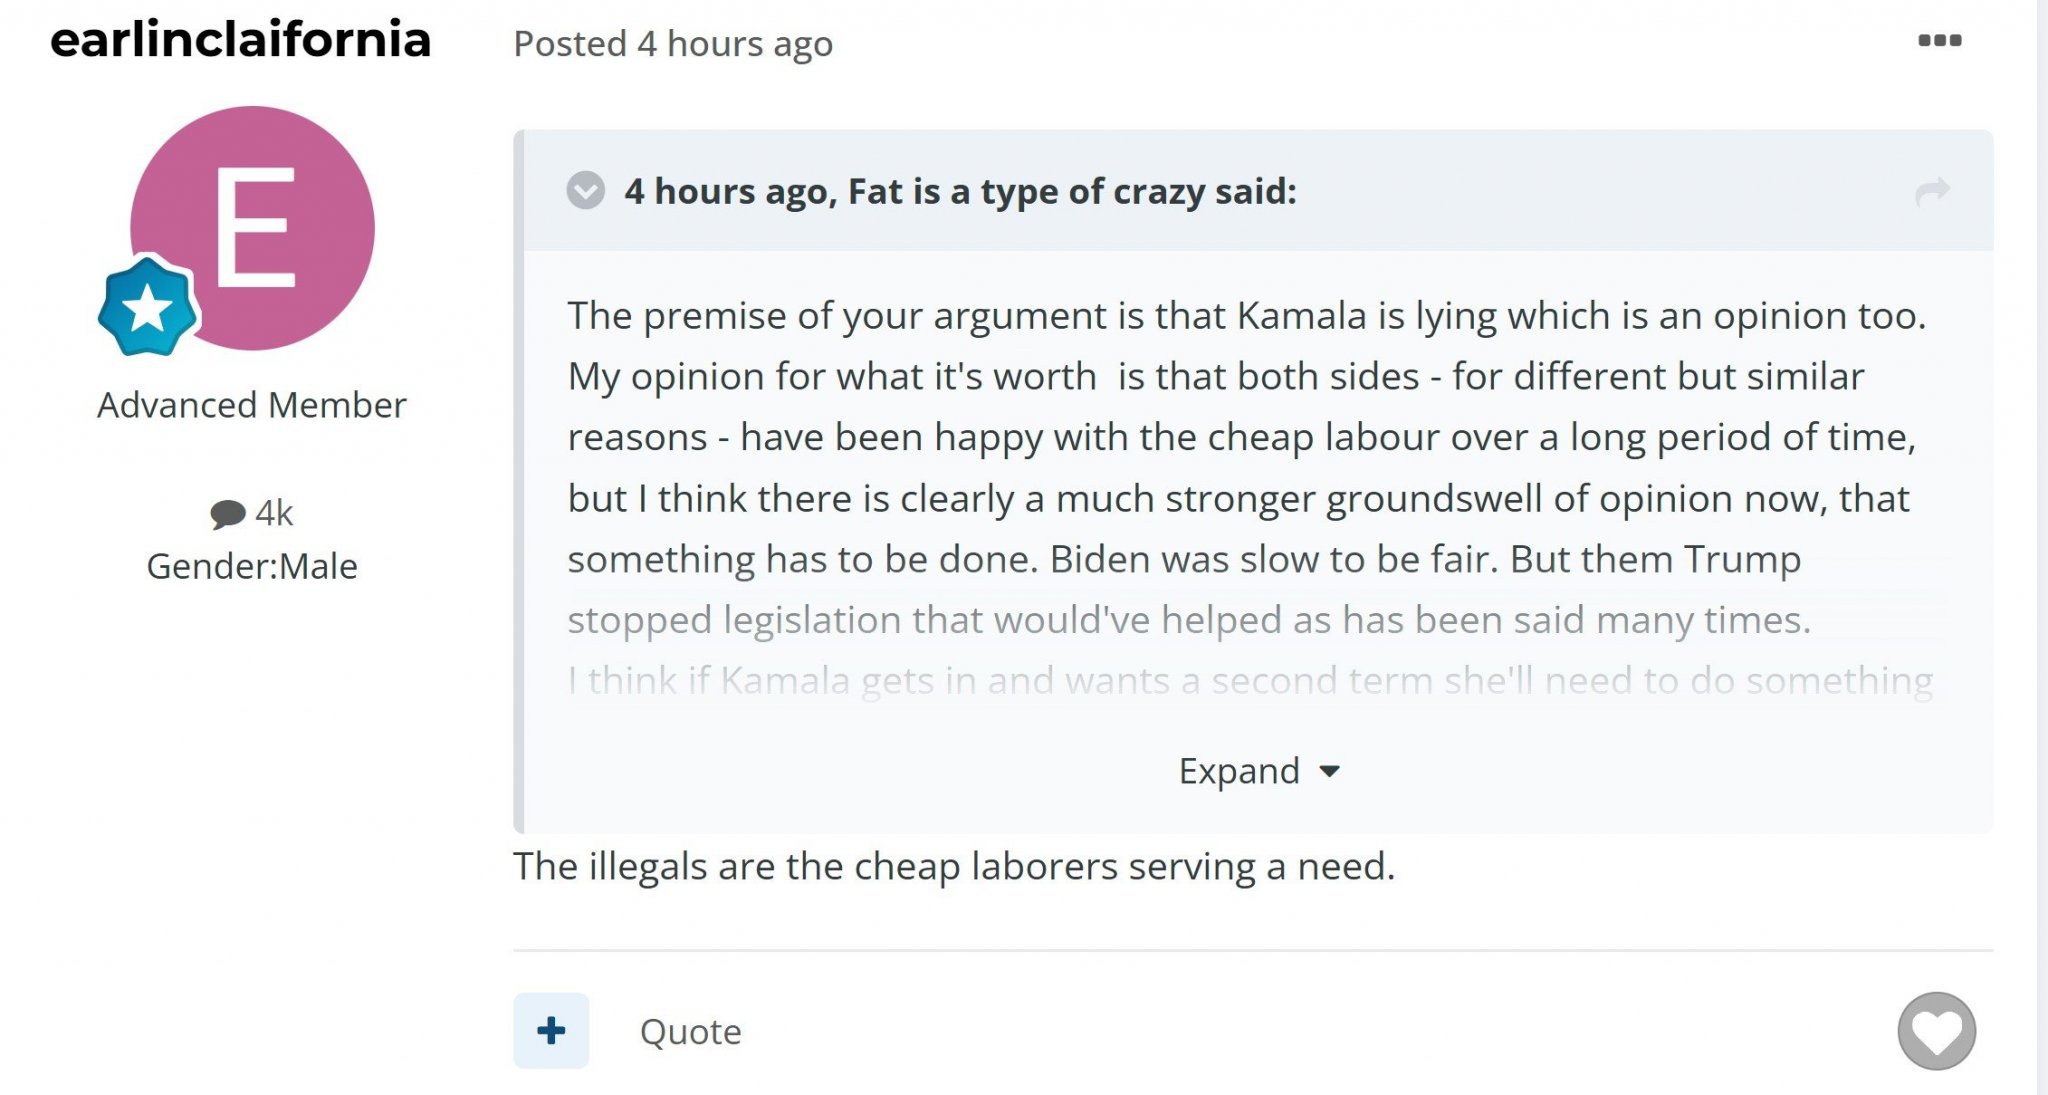
Task: Click the pink E avatar
Action: click(252, 228)
